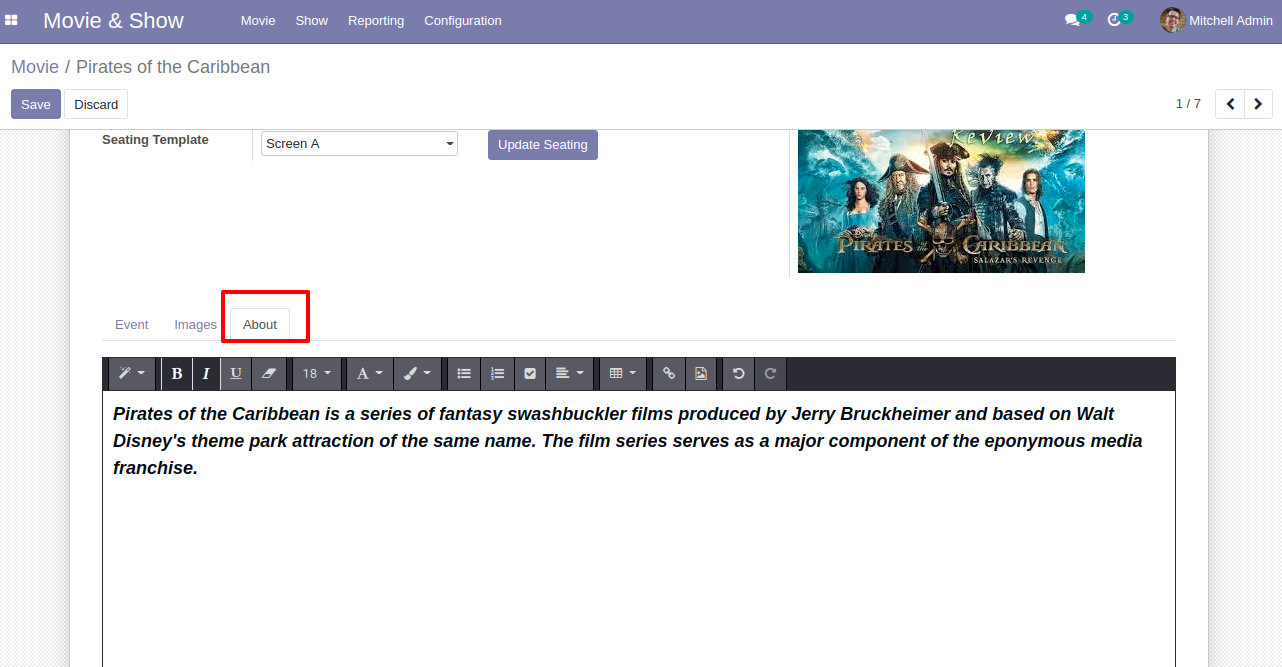Click into the About description text area
This screenshot has height=667, width=1282.
click(x=639, y=529)
